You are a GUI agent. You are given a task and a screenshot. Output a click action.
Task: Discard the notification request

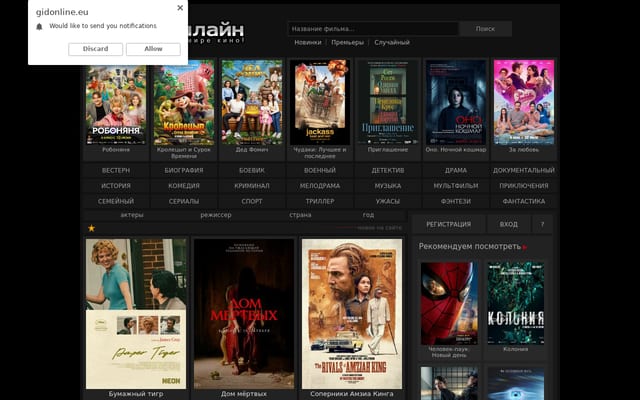[96, 49]
